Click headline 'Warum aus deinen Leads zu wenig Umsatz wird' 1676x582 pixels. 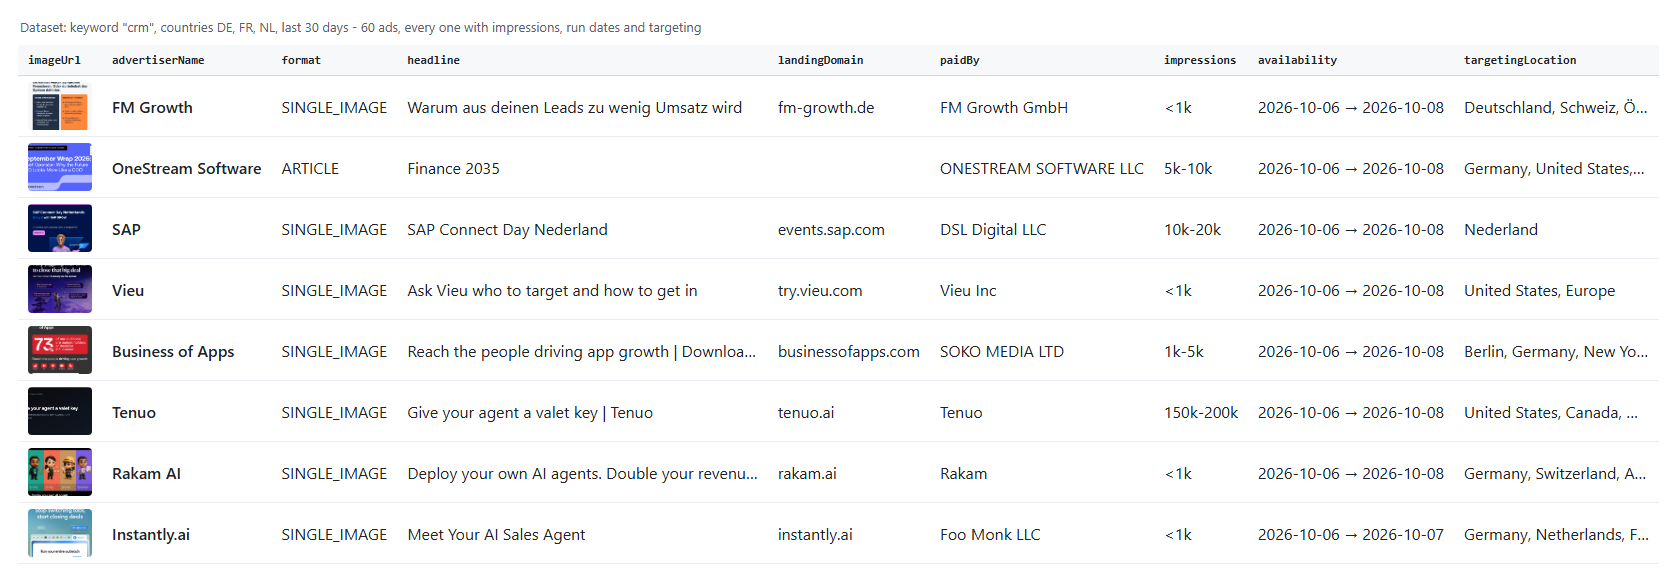point(574,107)
